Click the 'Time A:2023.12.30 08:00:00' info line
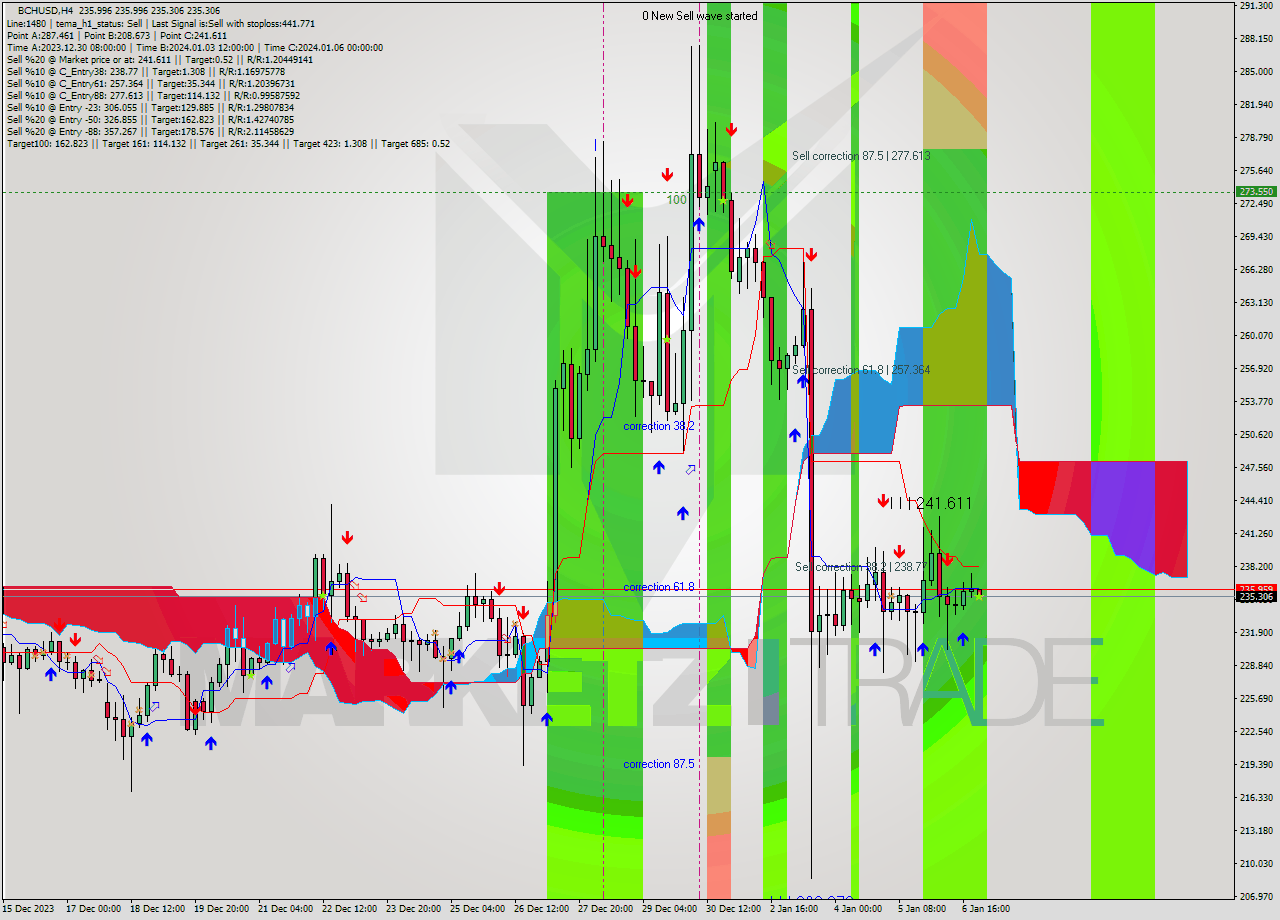The height and width of the screenshot is (920, 1280). point(195,47)
